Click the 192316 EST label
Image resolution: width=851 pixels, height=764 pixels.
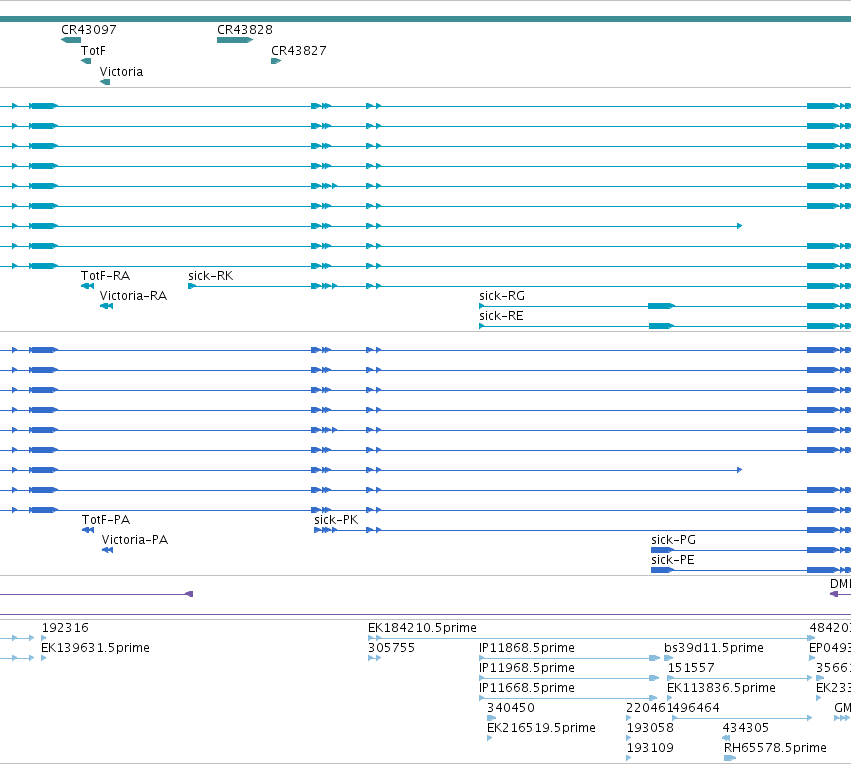65,628
